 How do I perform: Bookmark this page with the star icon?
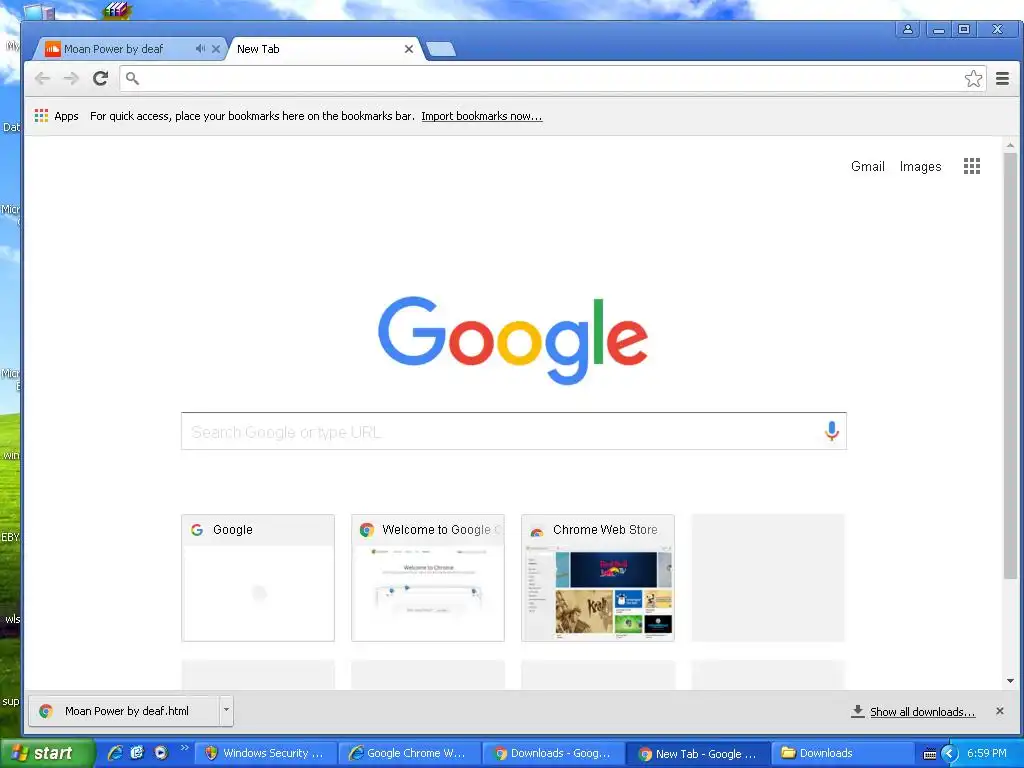[x=973, y=79]
